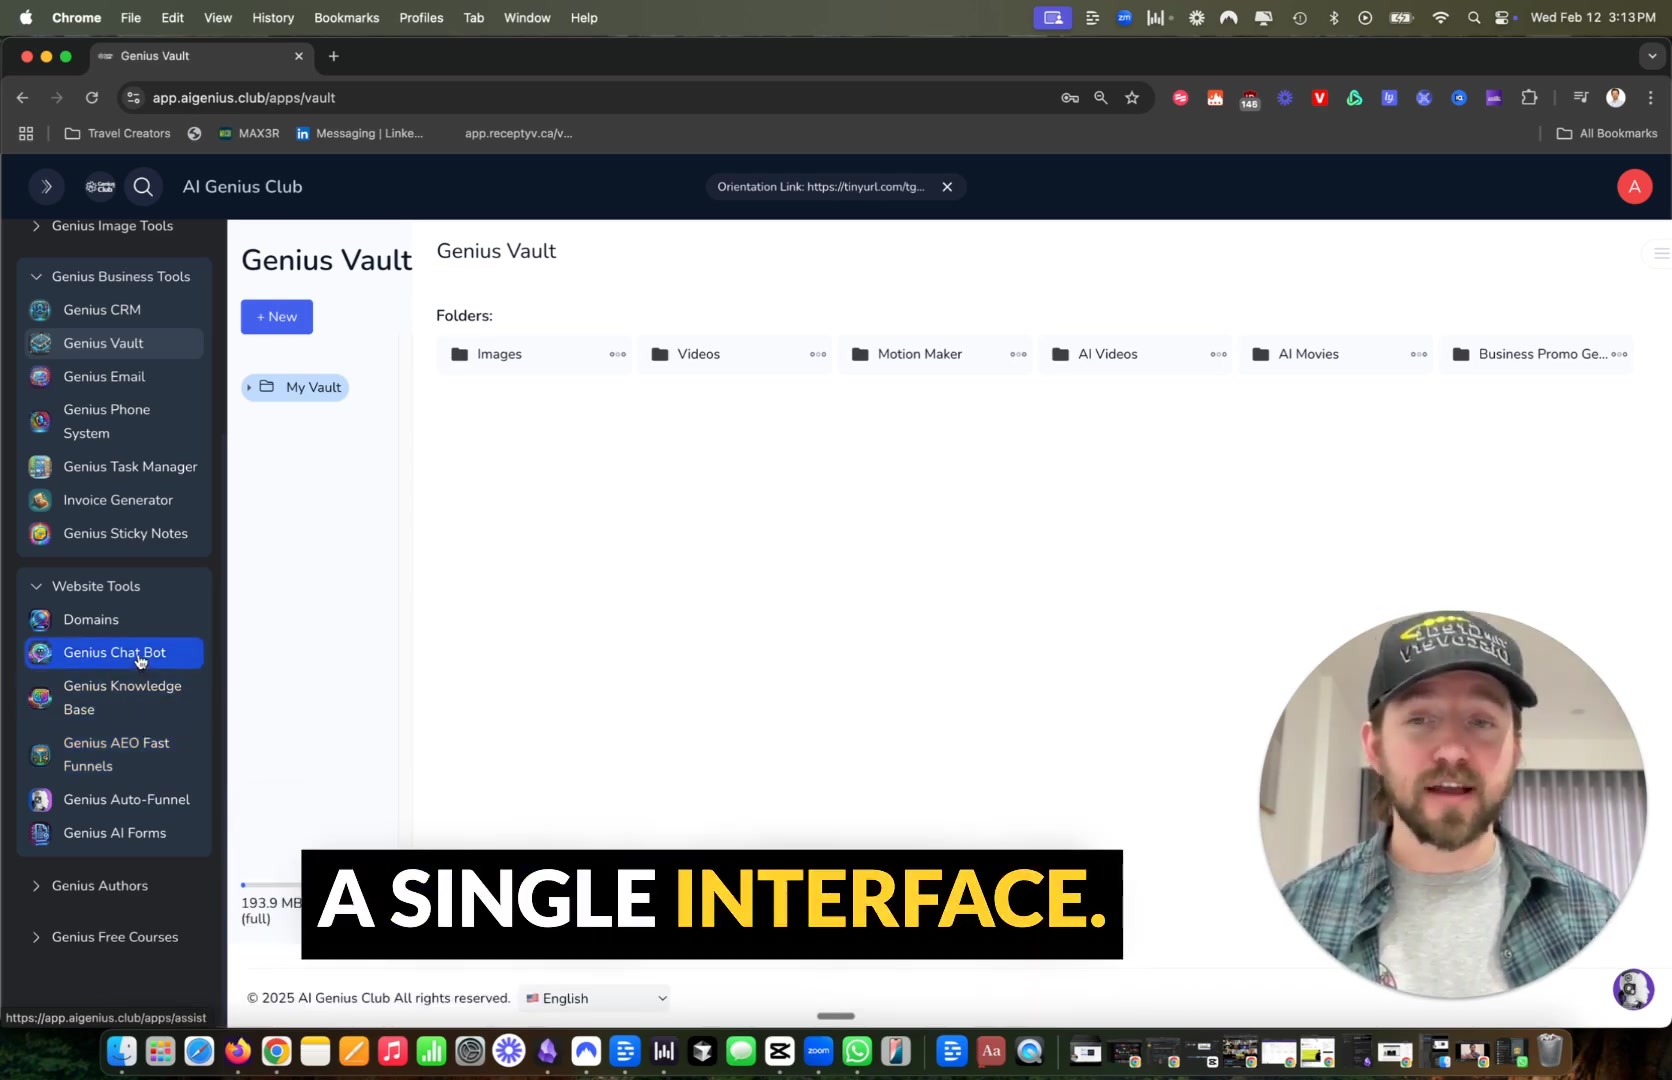This screenshot has height=1080, width=1672.
Task: Open the user avatar A menu
Action: [x=1634, y=187]
